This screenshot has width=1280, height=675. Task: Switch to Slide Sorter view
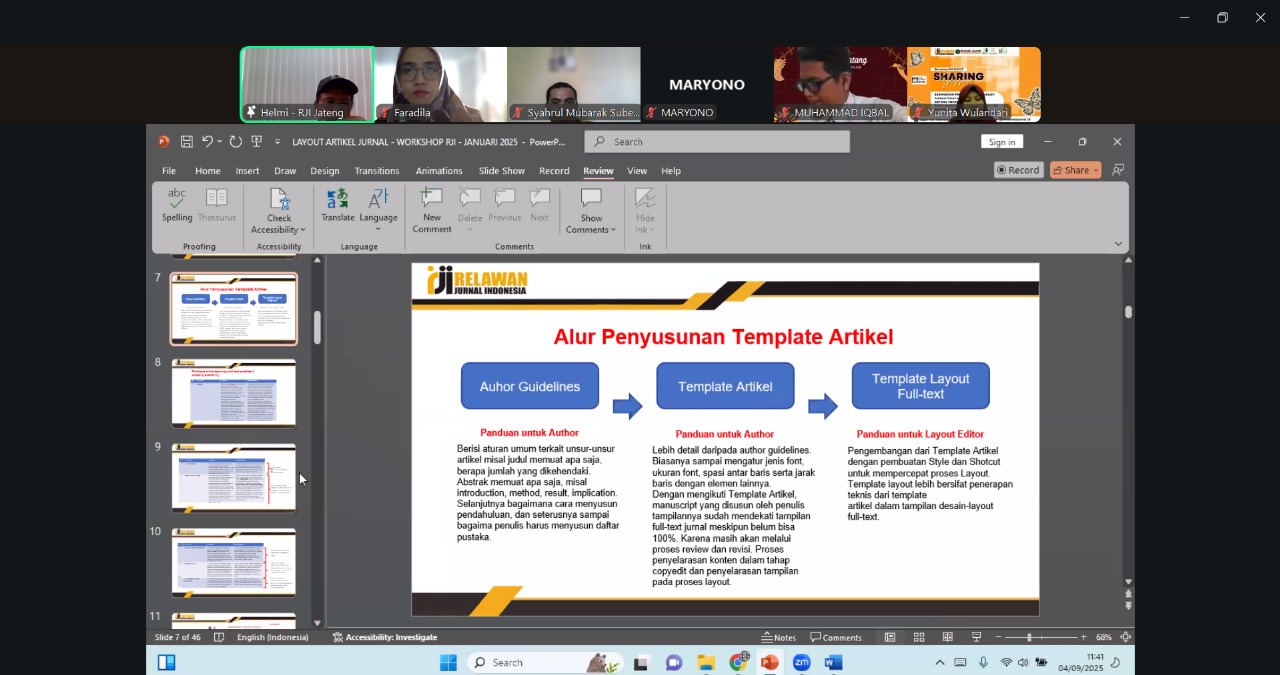[918, 637]
